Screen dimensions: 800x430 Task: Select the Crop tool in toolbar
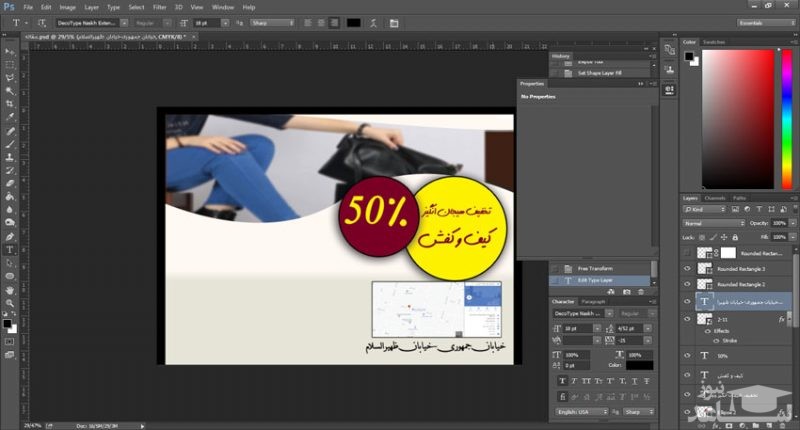click(10, 103)
